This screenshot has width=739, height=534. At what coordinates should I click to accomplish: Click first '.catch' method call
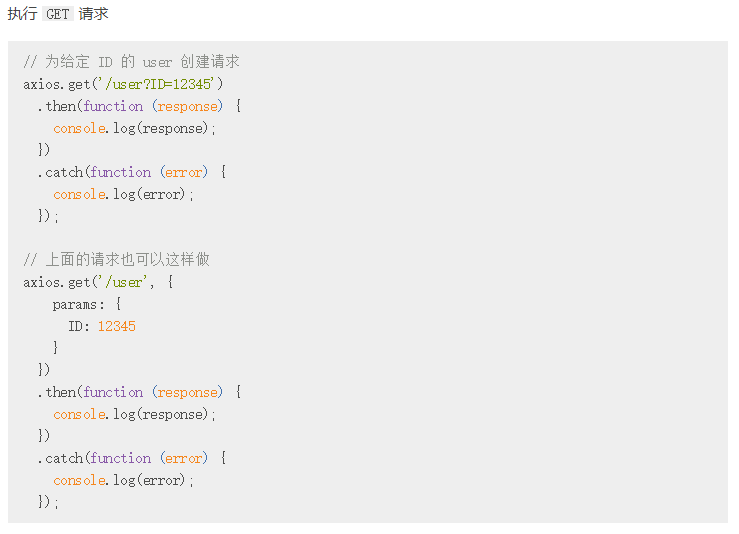tap(60, 172)
